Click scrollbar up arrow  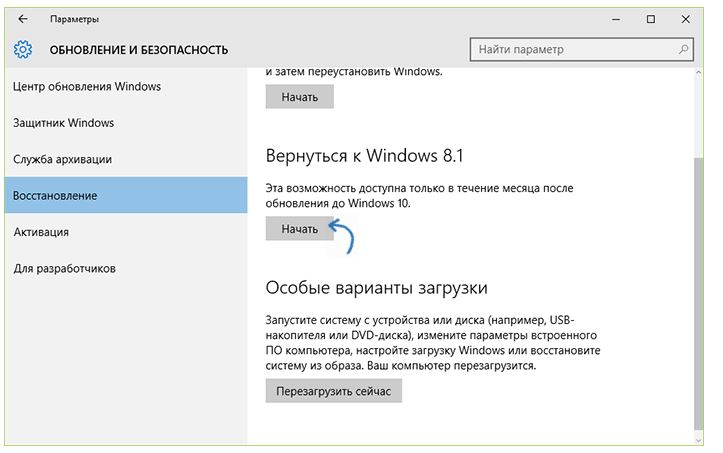click(x=699, y=72)
